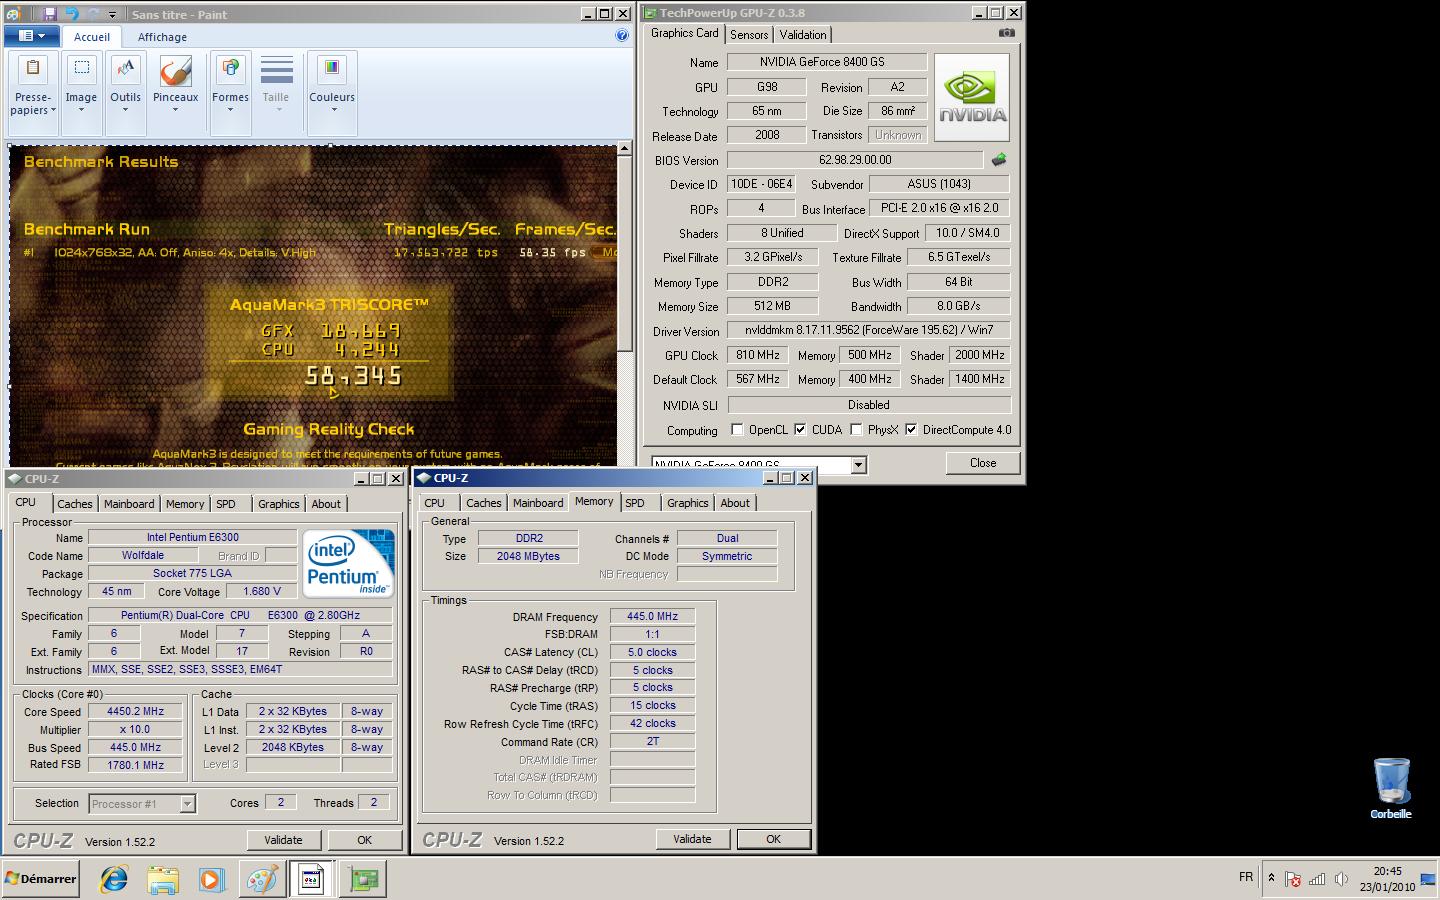Click the Redo arrow in Paint's title bar
Image resolution: width=1440 pixels, height=900 pixels.
[x=93, y=14]
